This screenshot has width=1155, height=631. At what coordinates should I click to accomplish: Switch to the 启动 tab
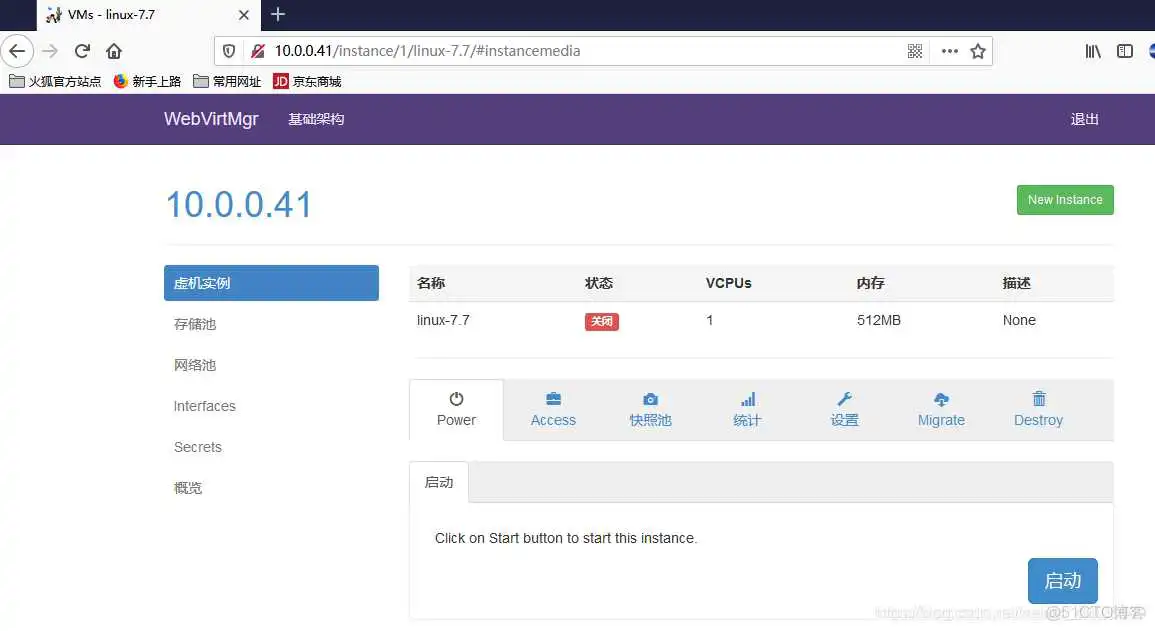438,481
